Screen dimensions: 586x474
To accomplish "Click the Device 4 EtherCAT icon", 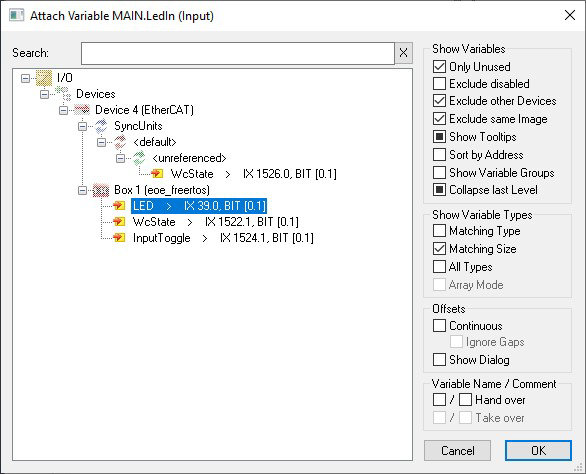I will point(82,110).
